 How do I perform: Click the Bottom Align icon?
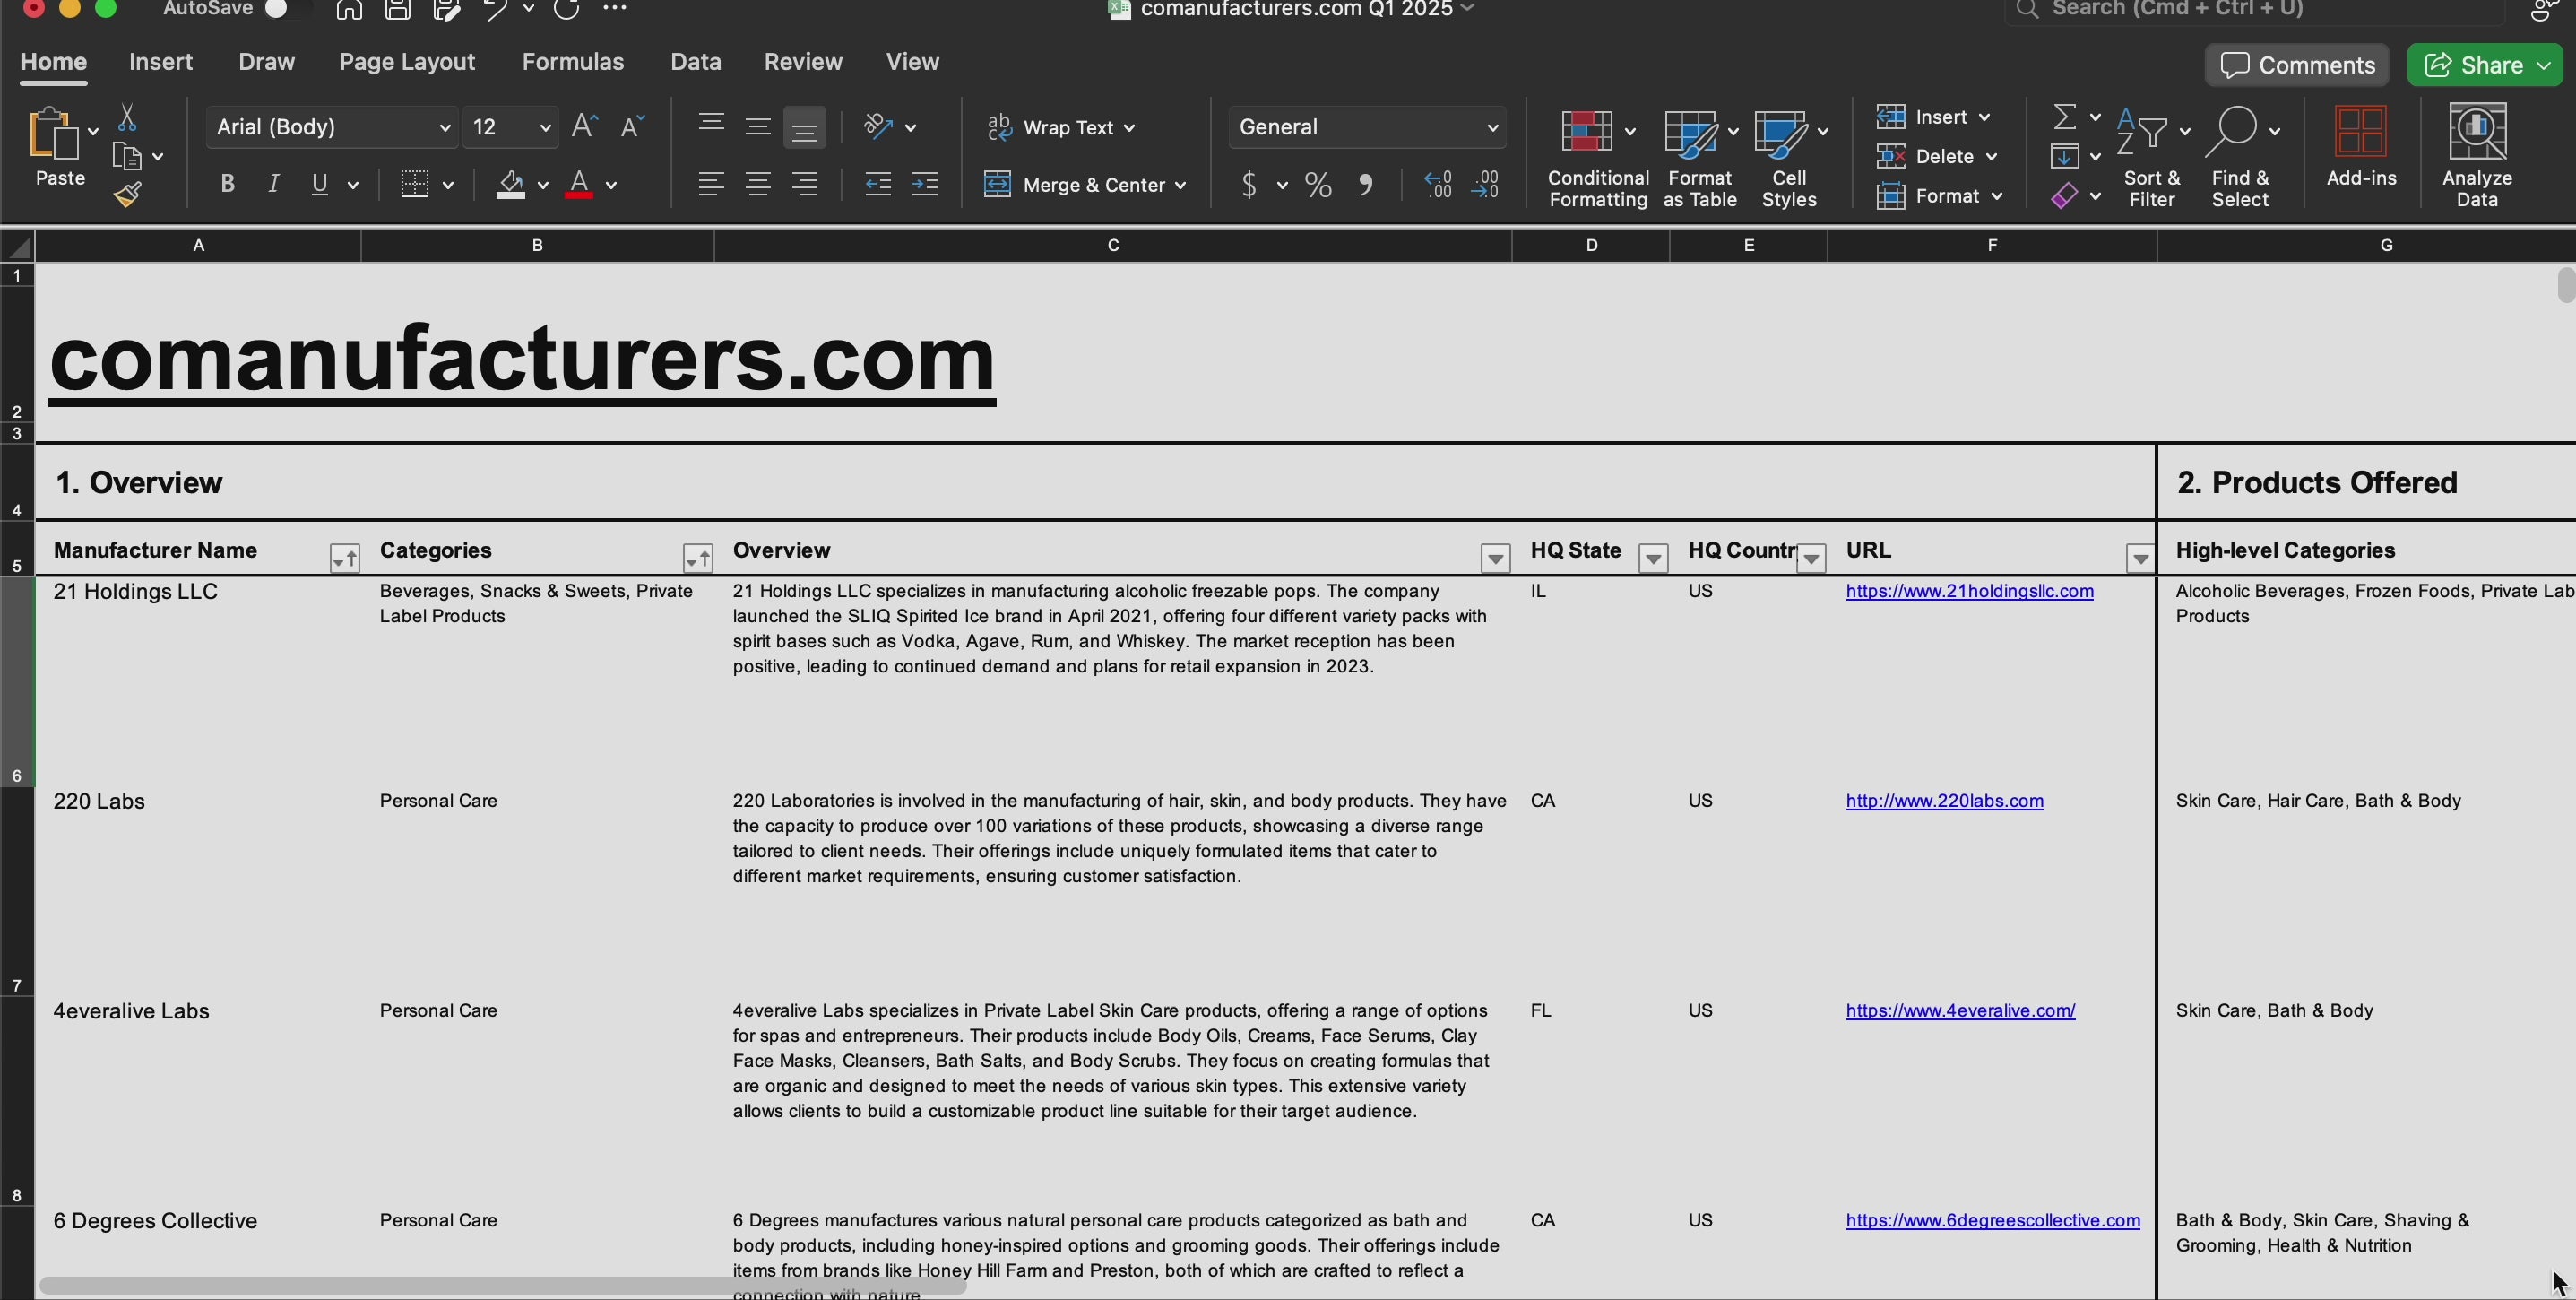pyautogui.click(x=804, y=128)
